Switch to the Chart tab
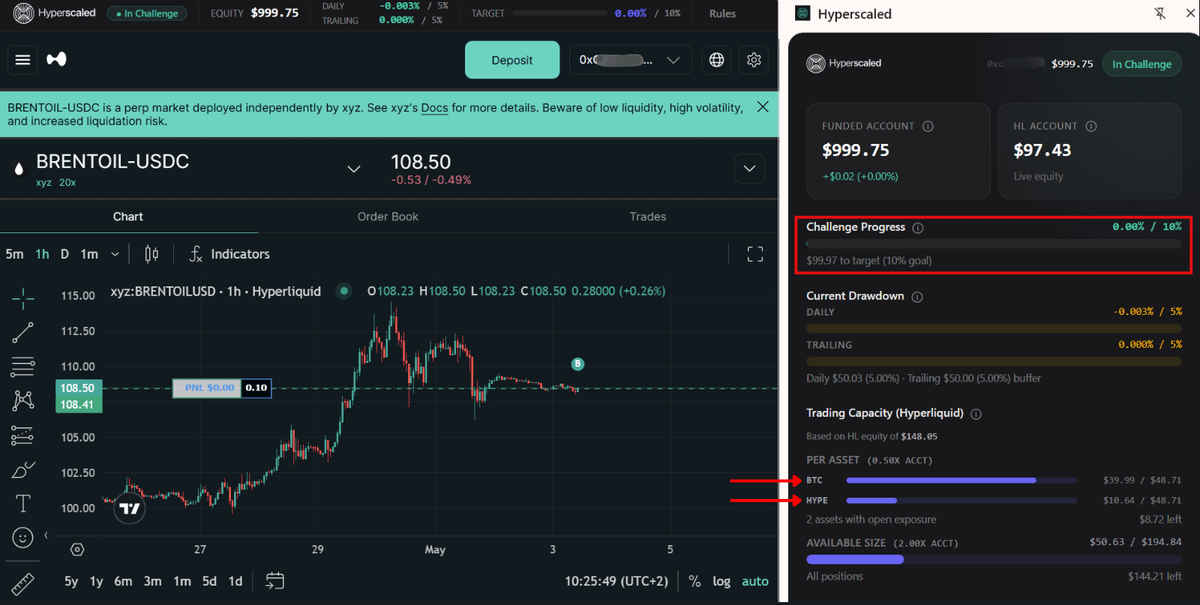 [128, 216]
